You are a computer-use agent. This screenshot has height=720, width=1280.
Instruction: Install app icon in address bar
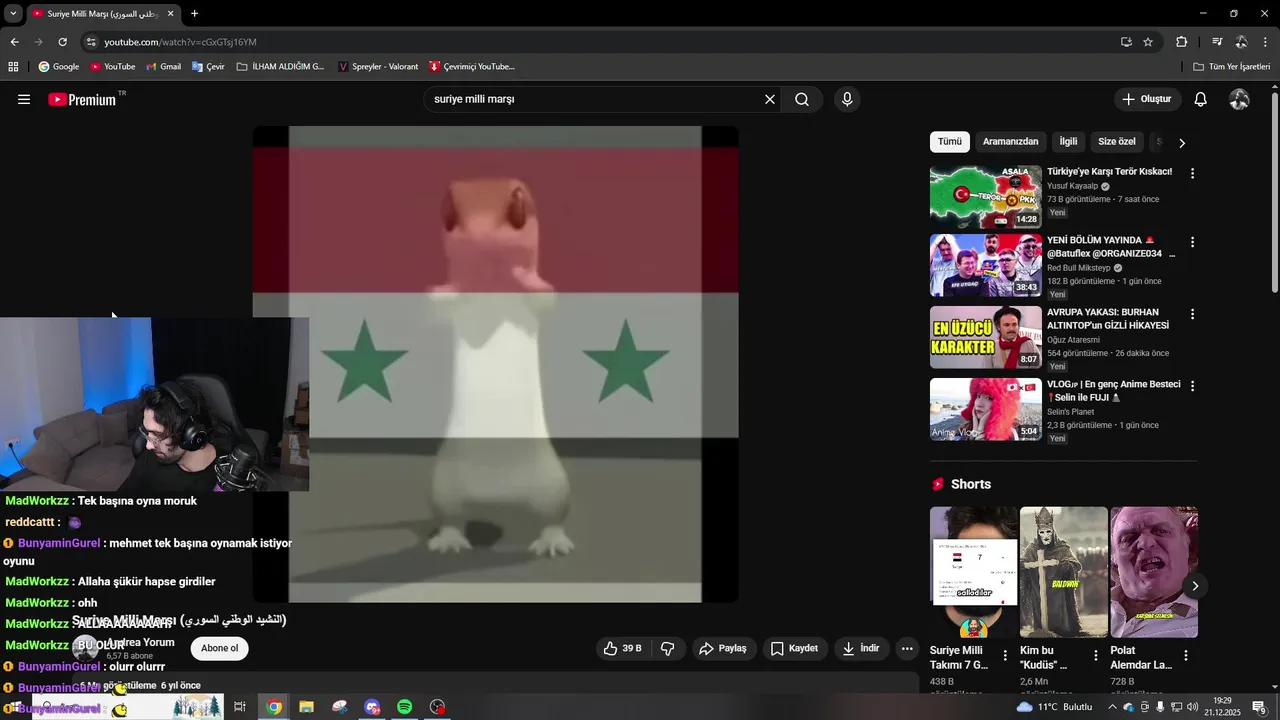(1126, 42)
